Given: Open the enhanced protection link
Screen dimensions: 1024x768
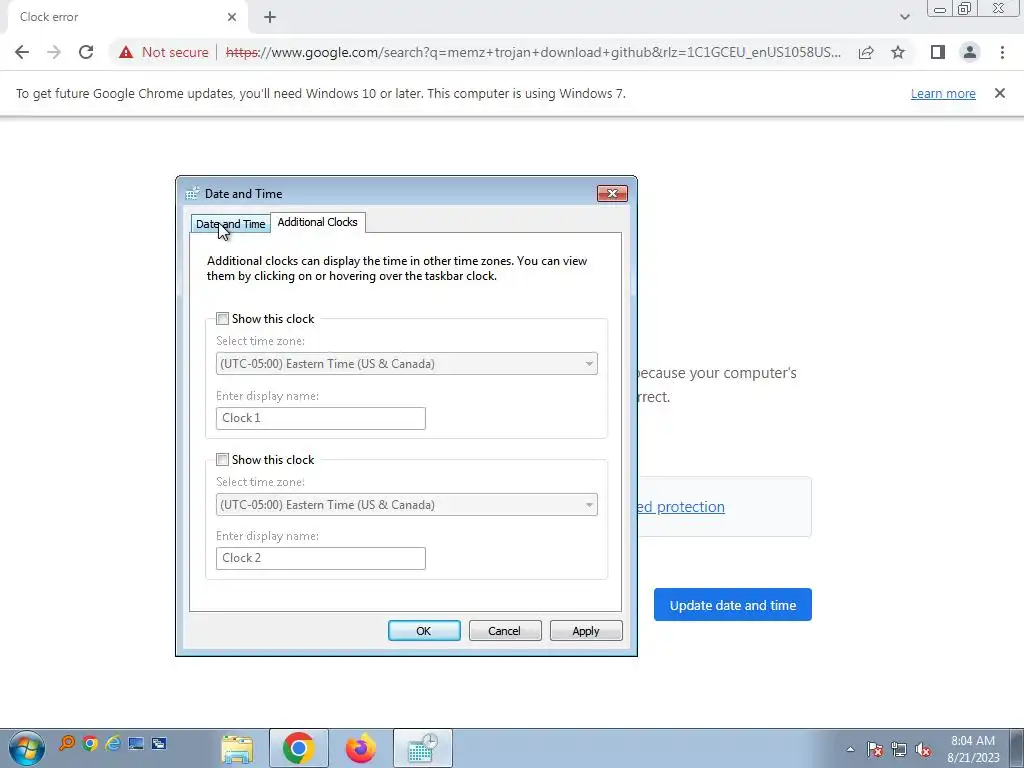Looking at the screenshot, I should [681, 507].
